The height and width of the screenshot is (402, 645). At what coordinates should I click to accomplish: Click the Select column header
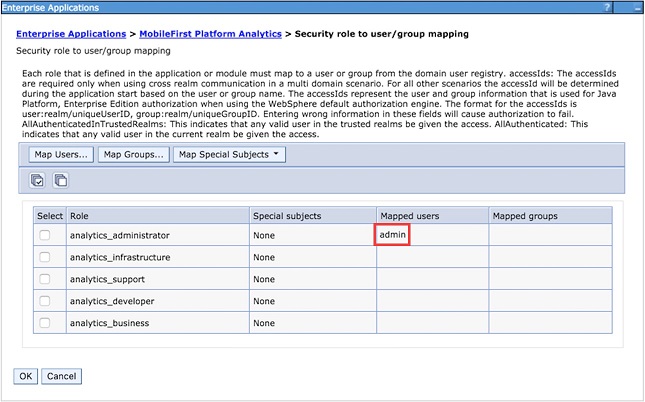tap(50, 216)
